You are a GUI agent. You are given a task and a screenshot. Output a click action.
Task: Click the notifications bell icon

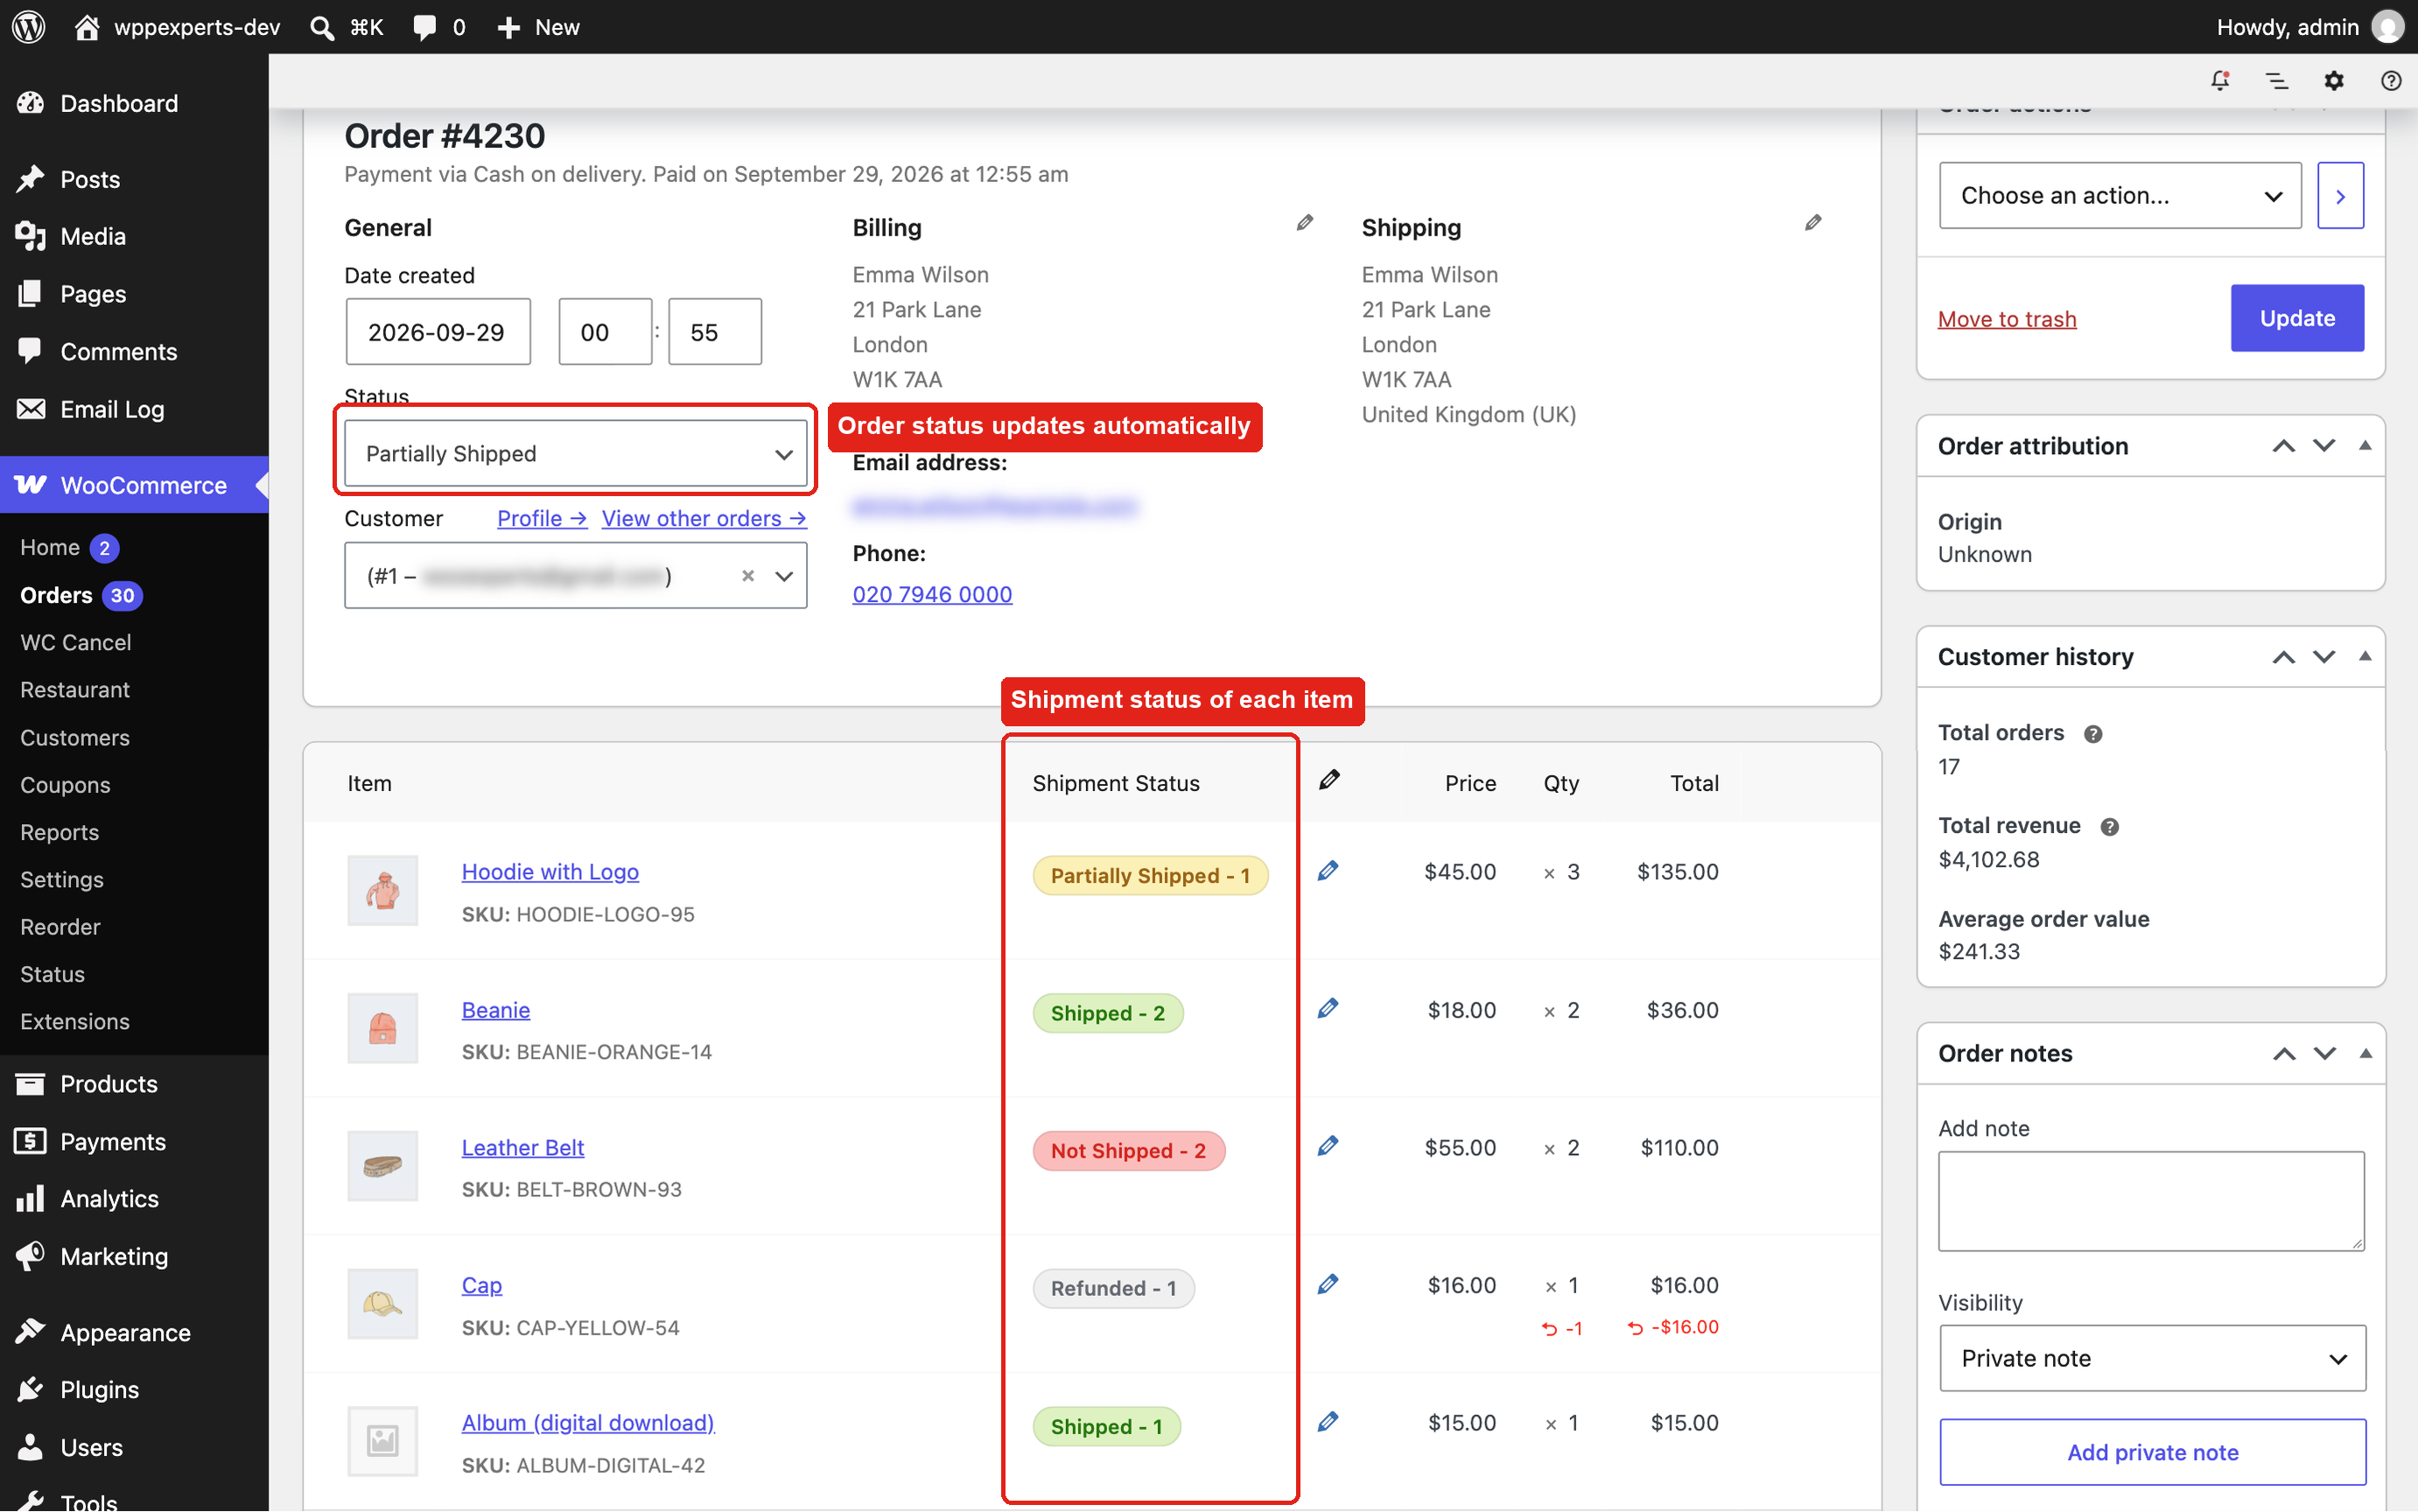(x=2220, y=81)
